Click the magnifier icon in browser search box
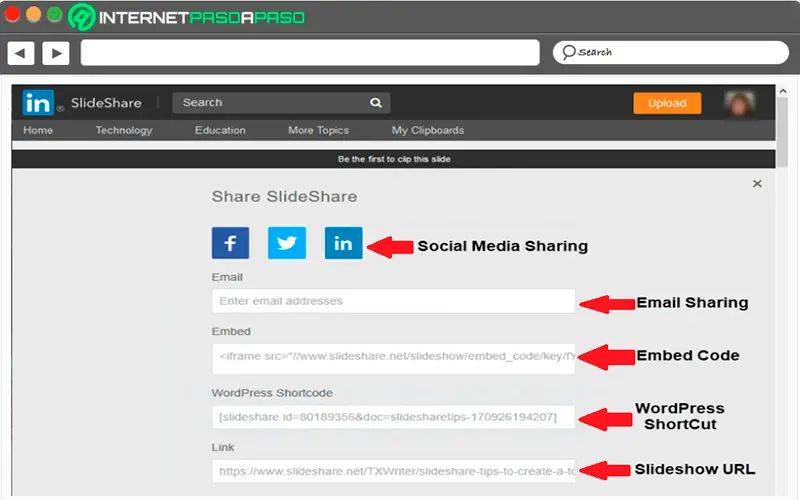The image size is (800, 500). [x=568, y=52]
